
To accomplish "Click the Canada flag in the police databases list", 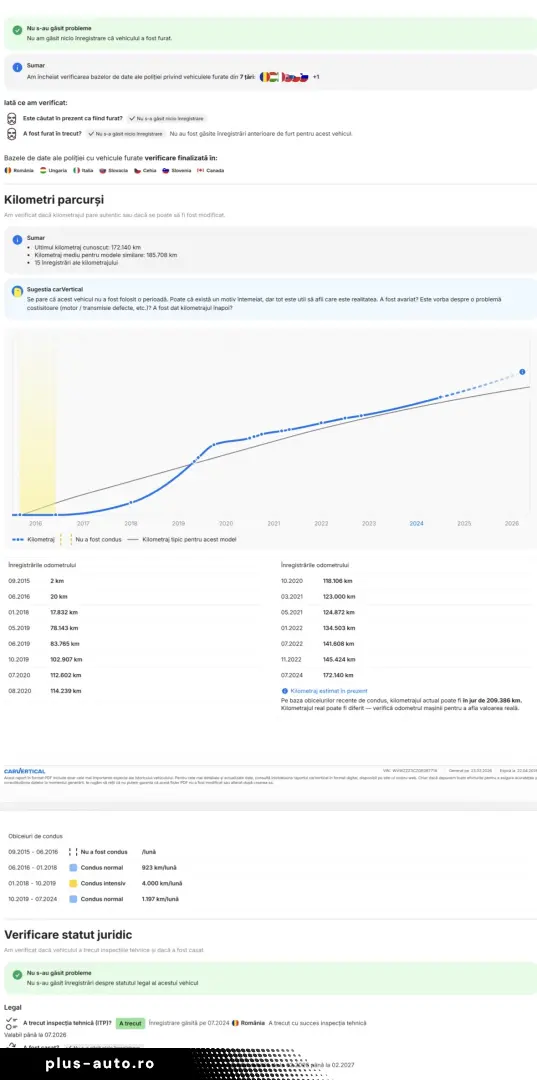I will 200,170.
